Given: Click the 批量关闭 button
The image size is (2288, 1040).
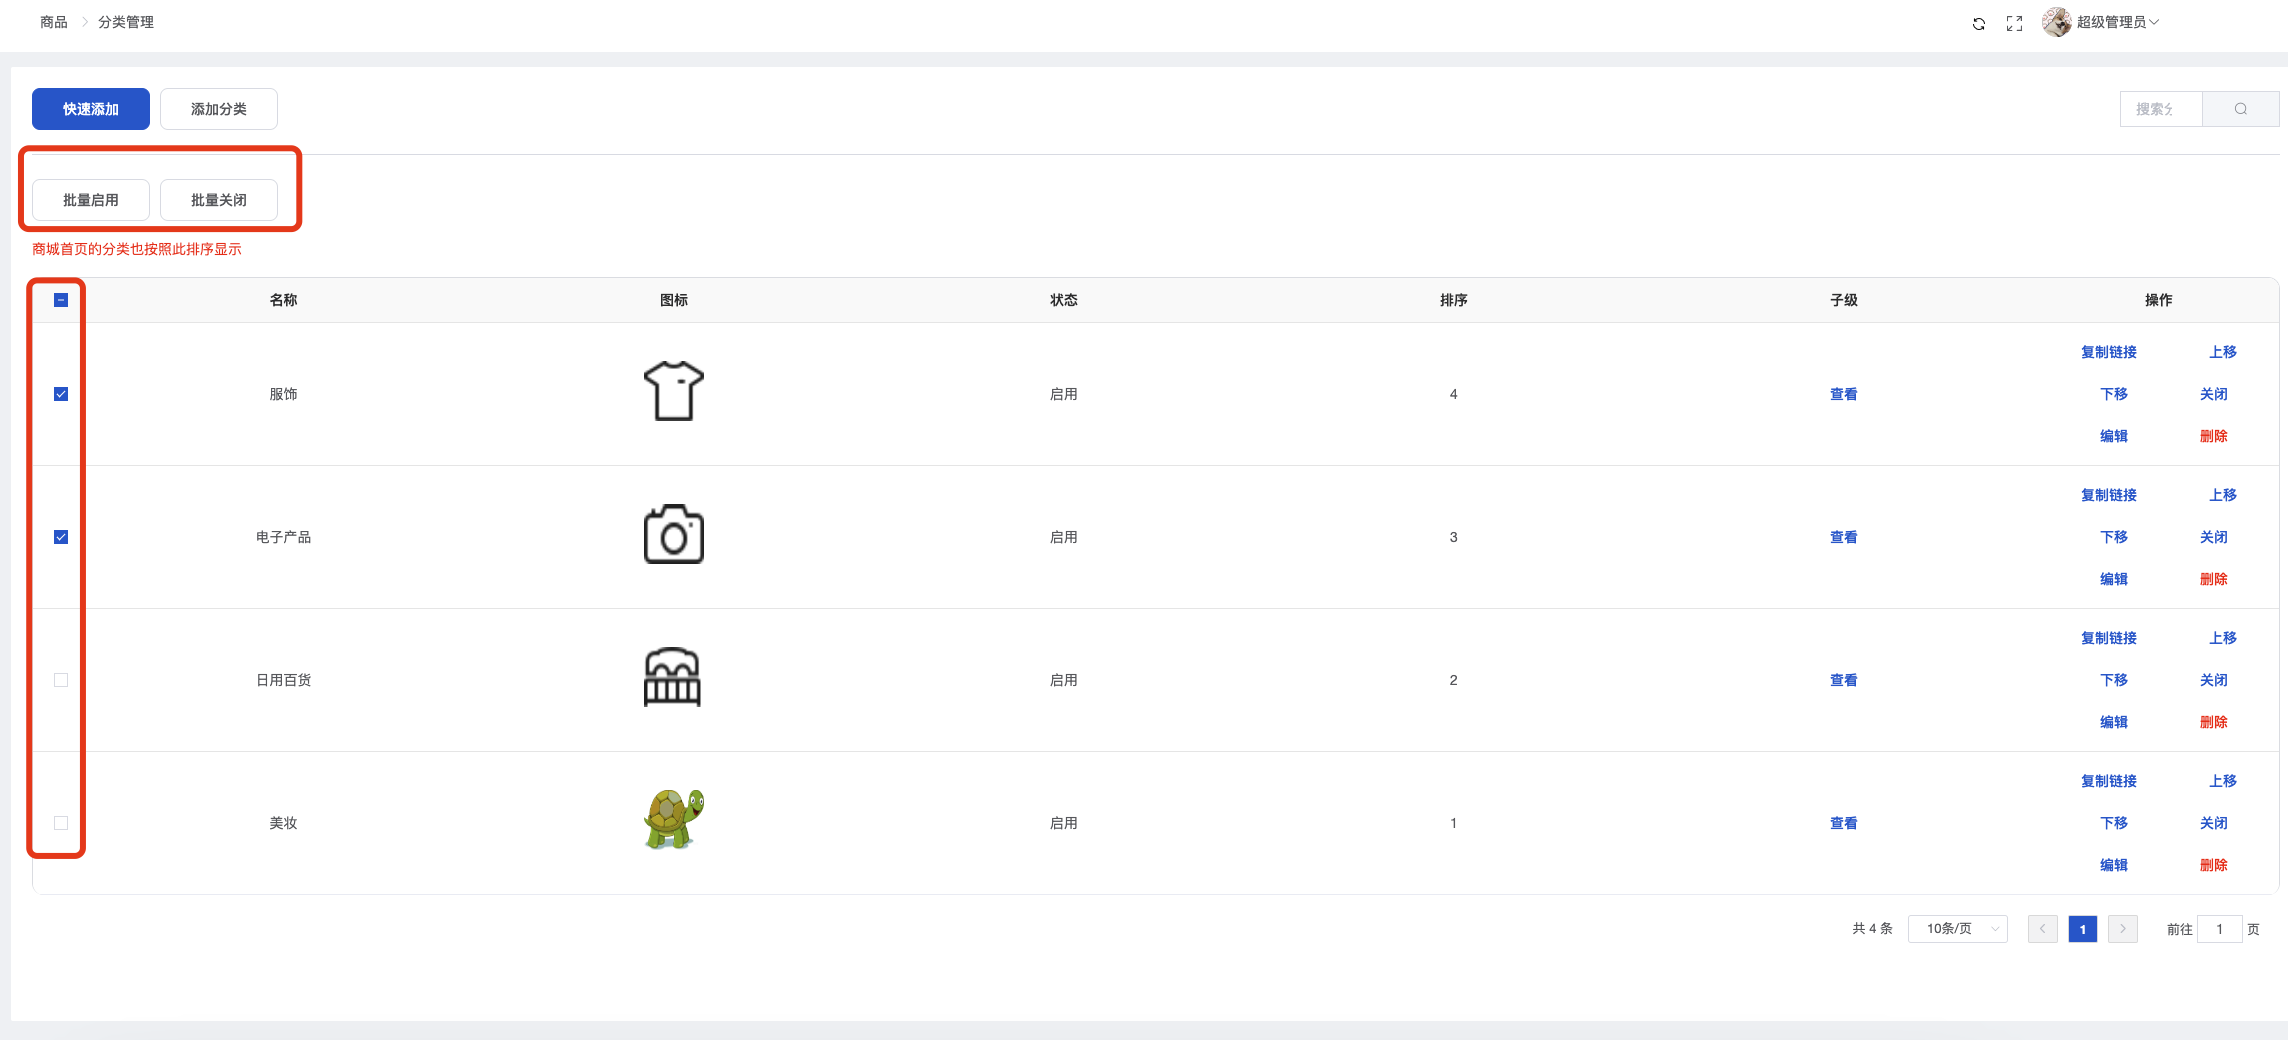Looking at the screenshot, I should [x=219, y=200].
